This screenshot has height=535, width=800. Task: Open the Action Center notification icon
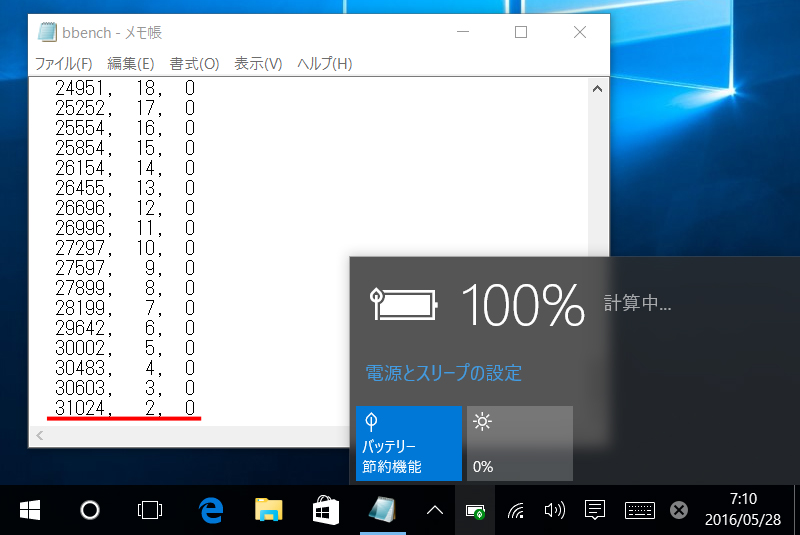pos(594,511)
